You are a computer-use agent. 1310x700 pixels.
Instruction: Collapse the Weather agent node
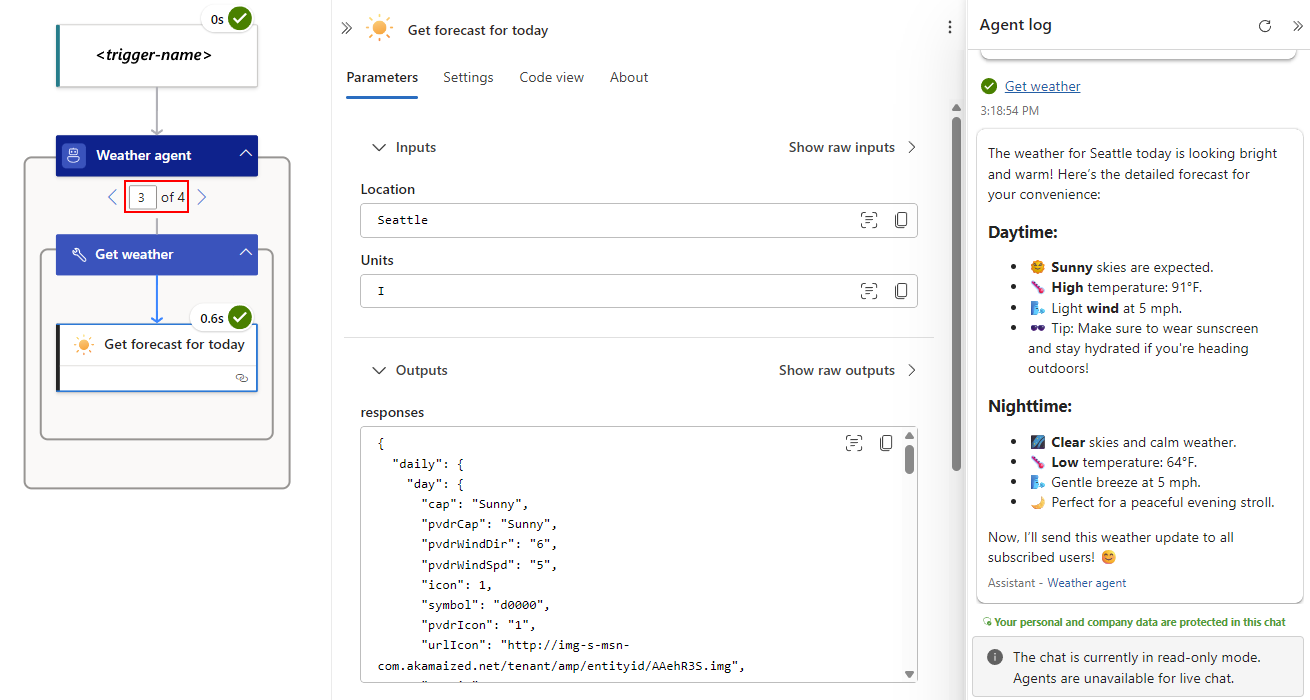coord(245,154)
